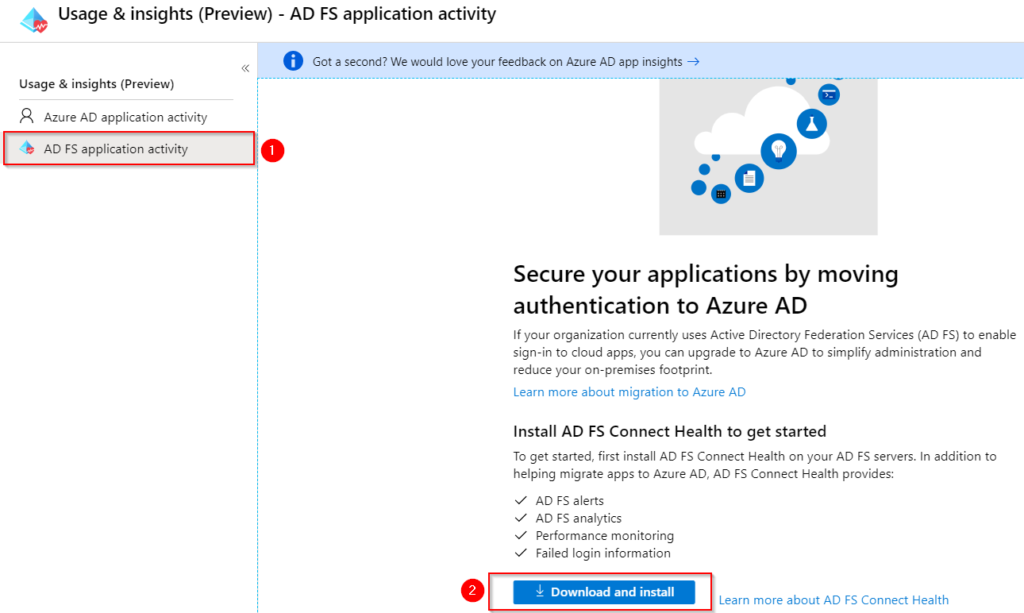The image size is (1024, 613).
Task: Collapse the sidebar with the double chevron
Action: 245,68
